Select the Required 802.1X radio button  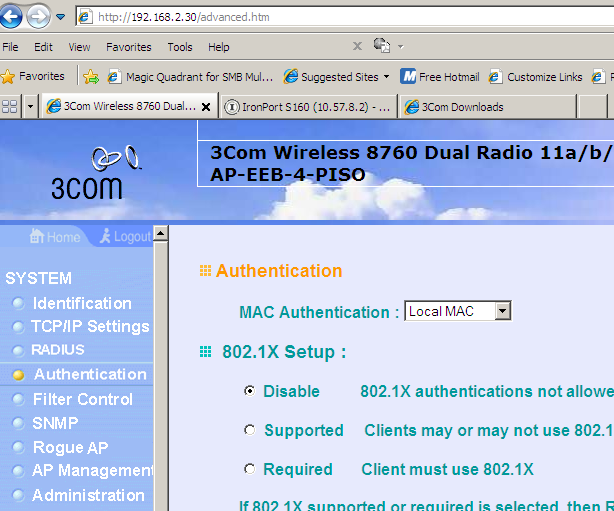click(x=250, y=469)
